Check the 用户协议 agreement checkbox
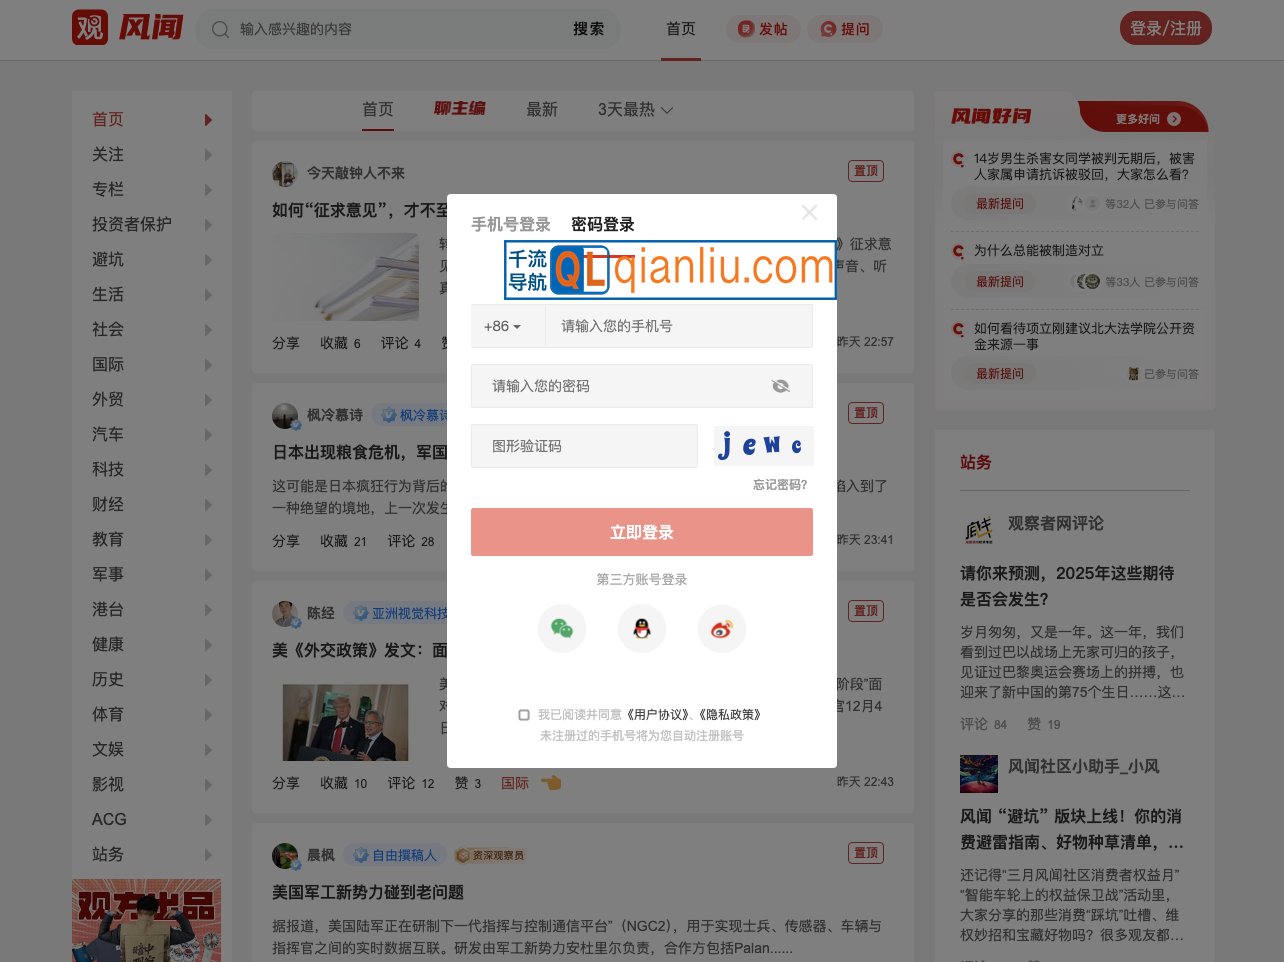This screenshot has height=962, width=1284. (524, 714)
